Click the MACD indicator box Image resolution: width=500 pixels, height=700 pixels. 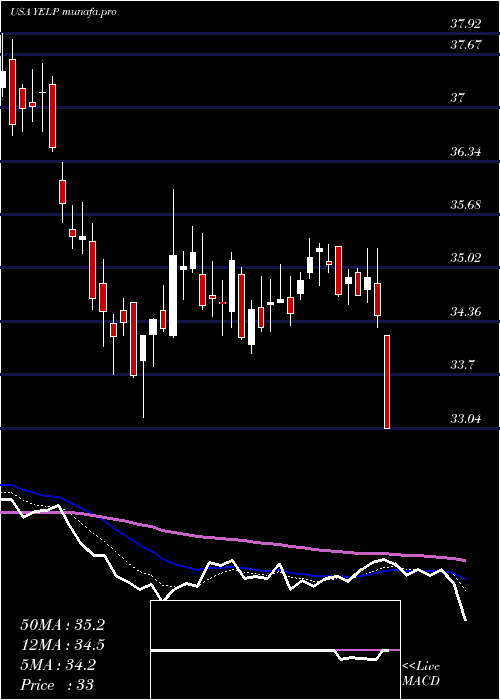(x=275, y=650)
